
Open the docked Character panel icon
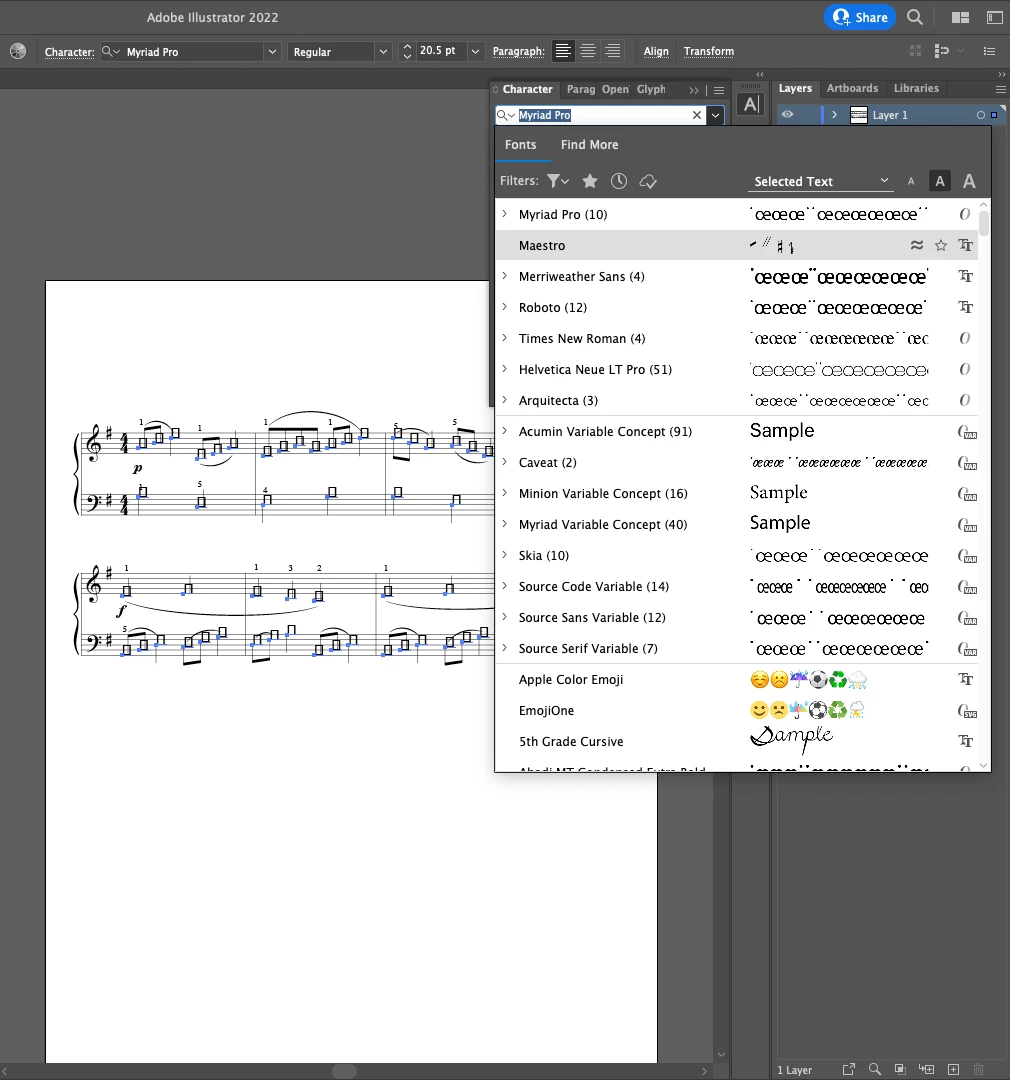(x=751, y=104)
